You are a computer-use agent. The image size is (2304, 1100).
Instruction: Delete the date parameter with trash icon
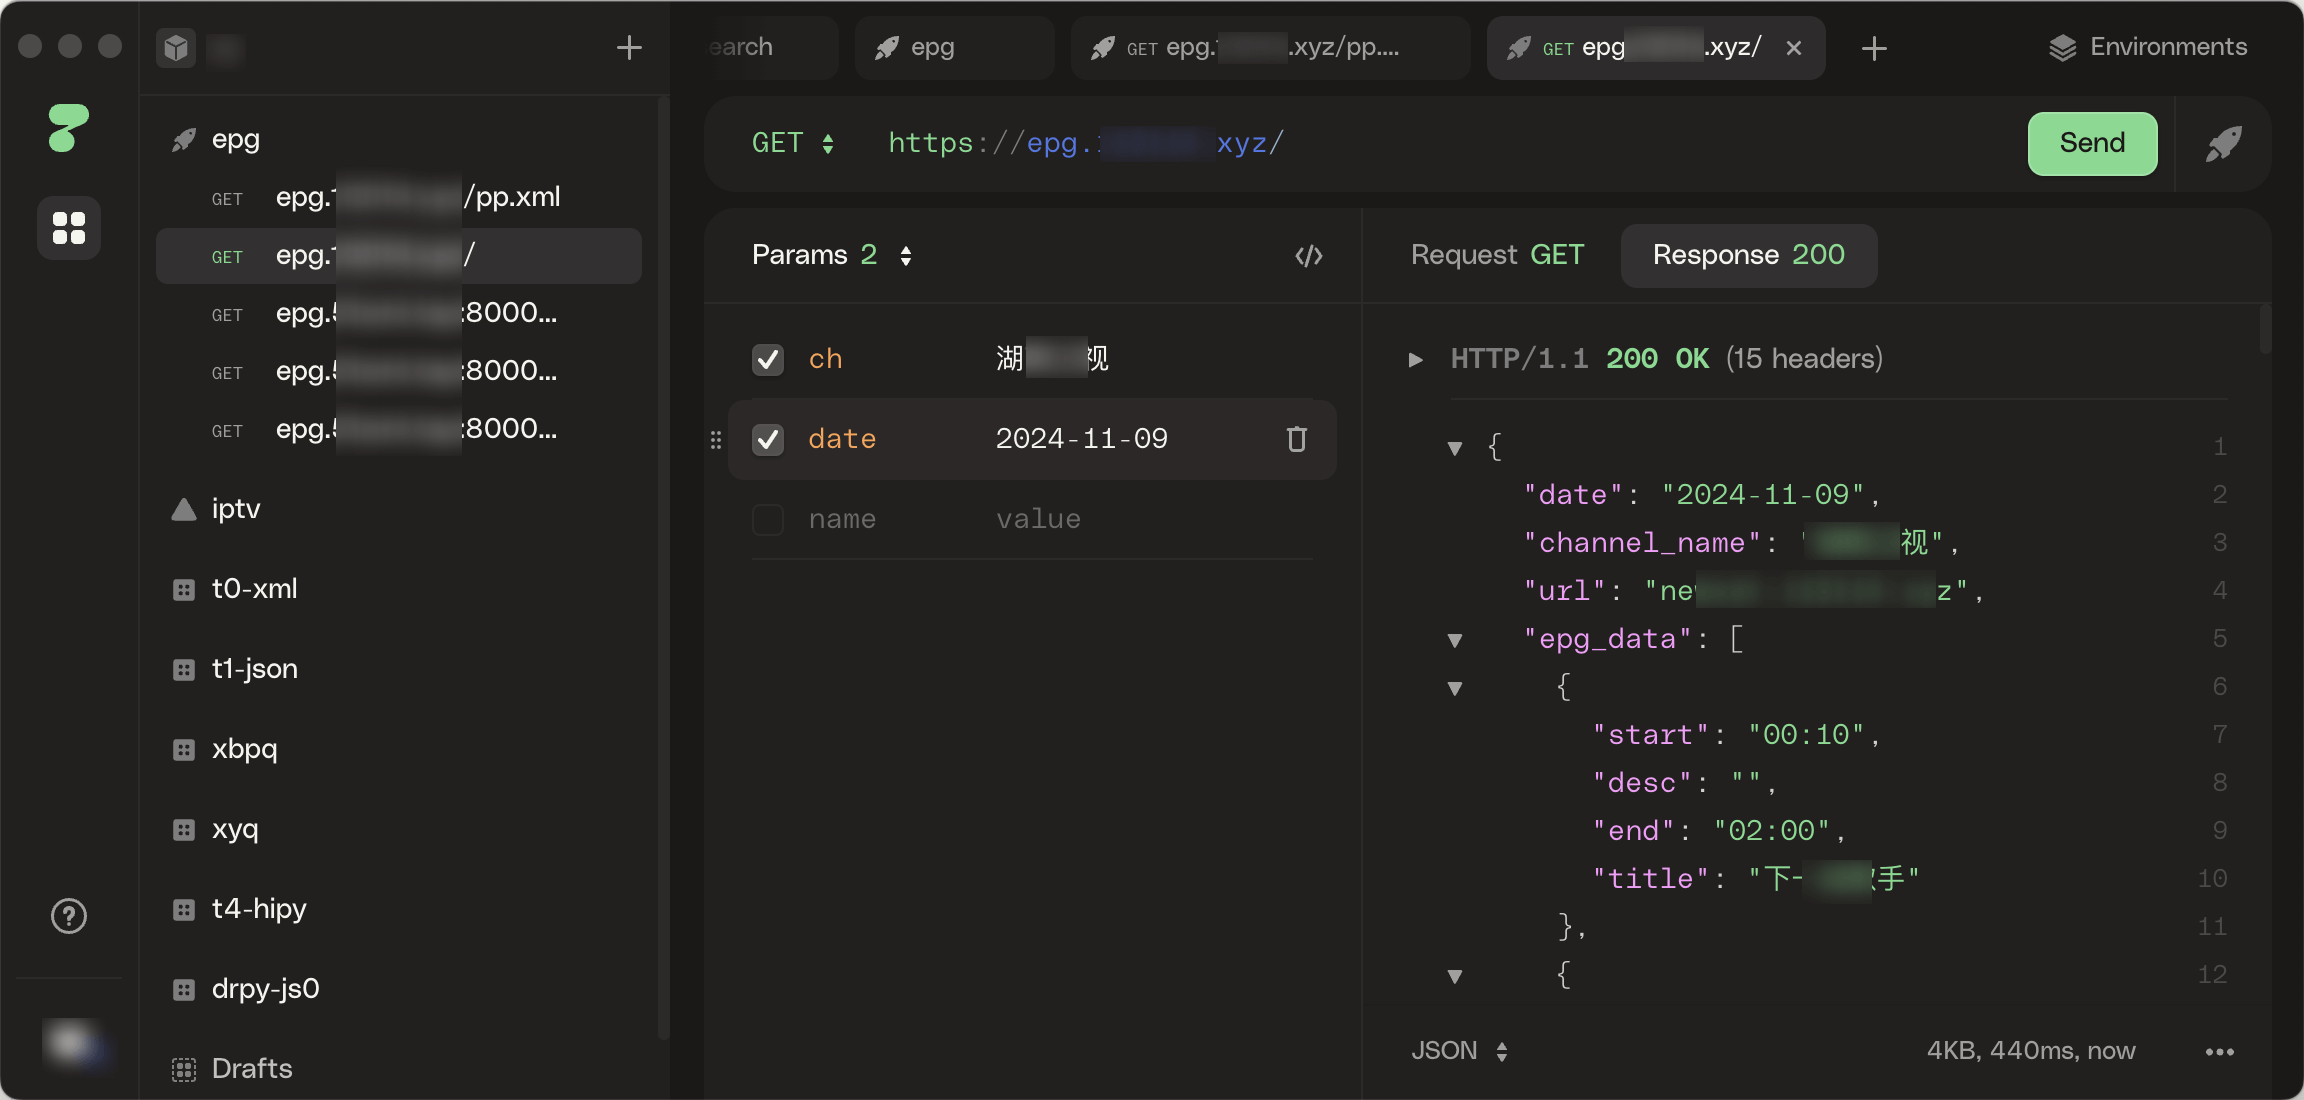pyautogui.click(x=1296, y=439)
